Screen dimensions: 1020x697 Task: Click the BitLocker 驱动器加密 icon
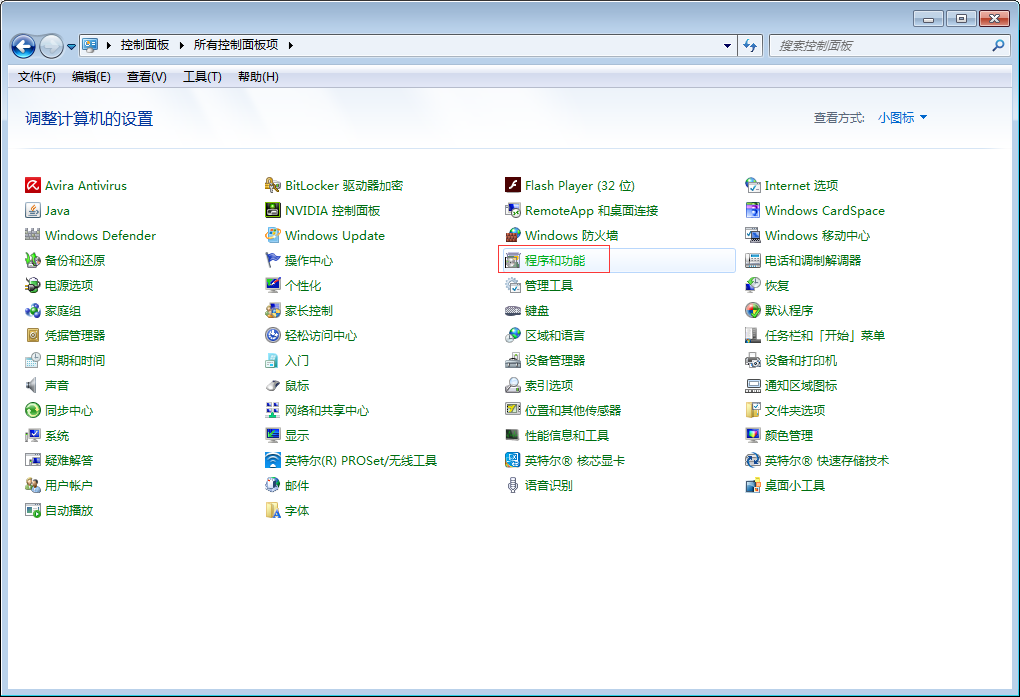(273, 185)
